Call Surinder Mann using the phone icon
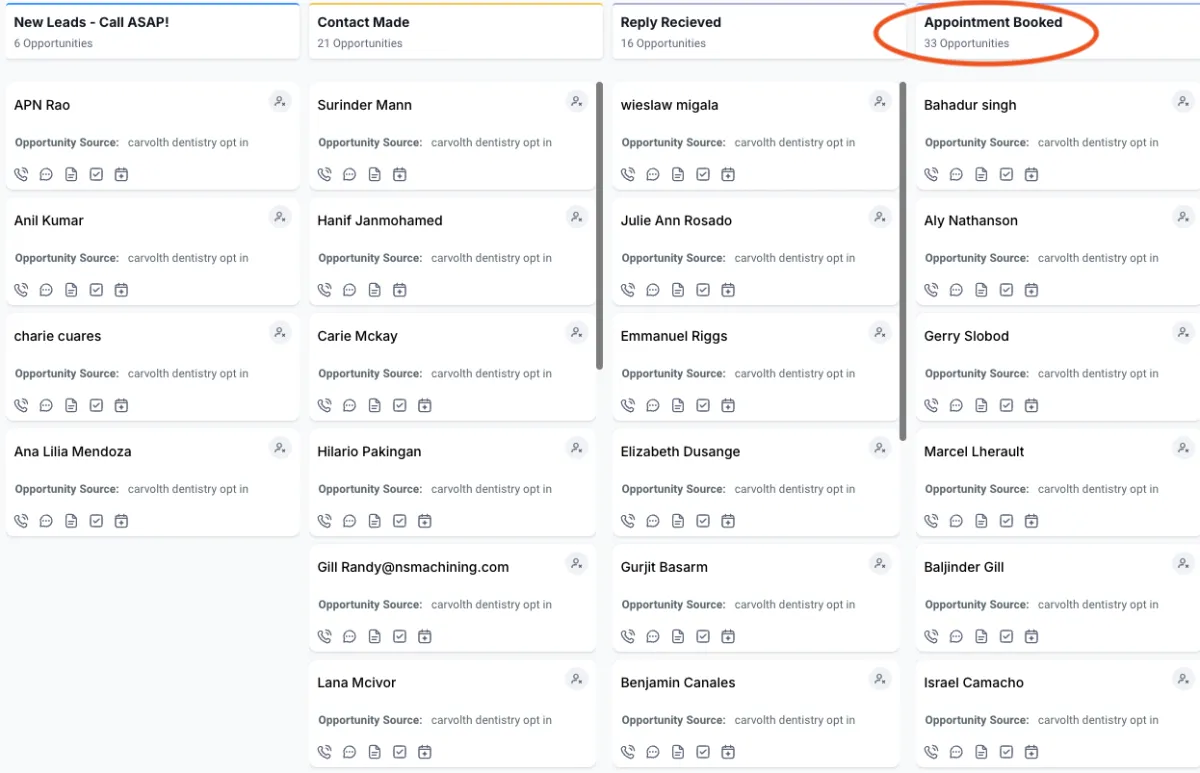Screen dimensions: 1200x773 [x=324, y=174]
